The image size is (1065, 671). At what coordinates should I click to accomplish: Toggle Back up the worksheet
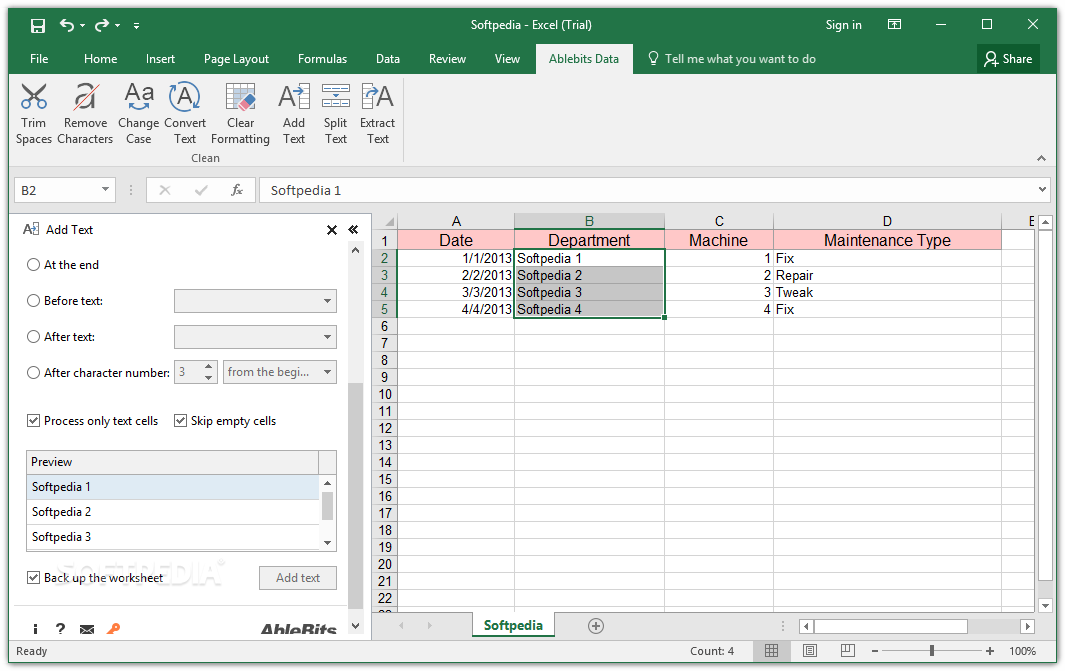(x=33, y=578)
